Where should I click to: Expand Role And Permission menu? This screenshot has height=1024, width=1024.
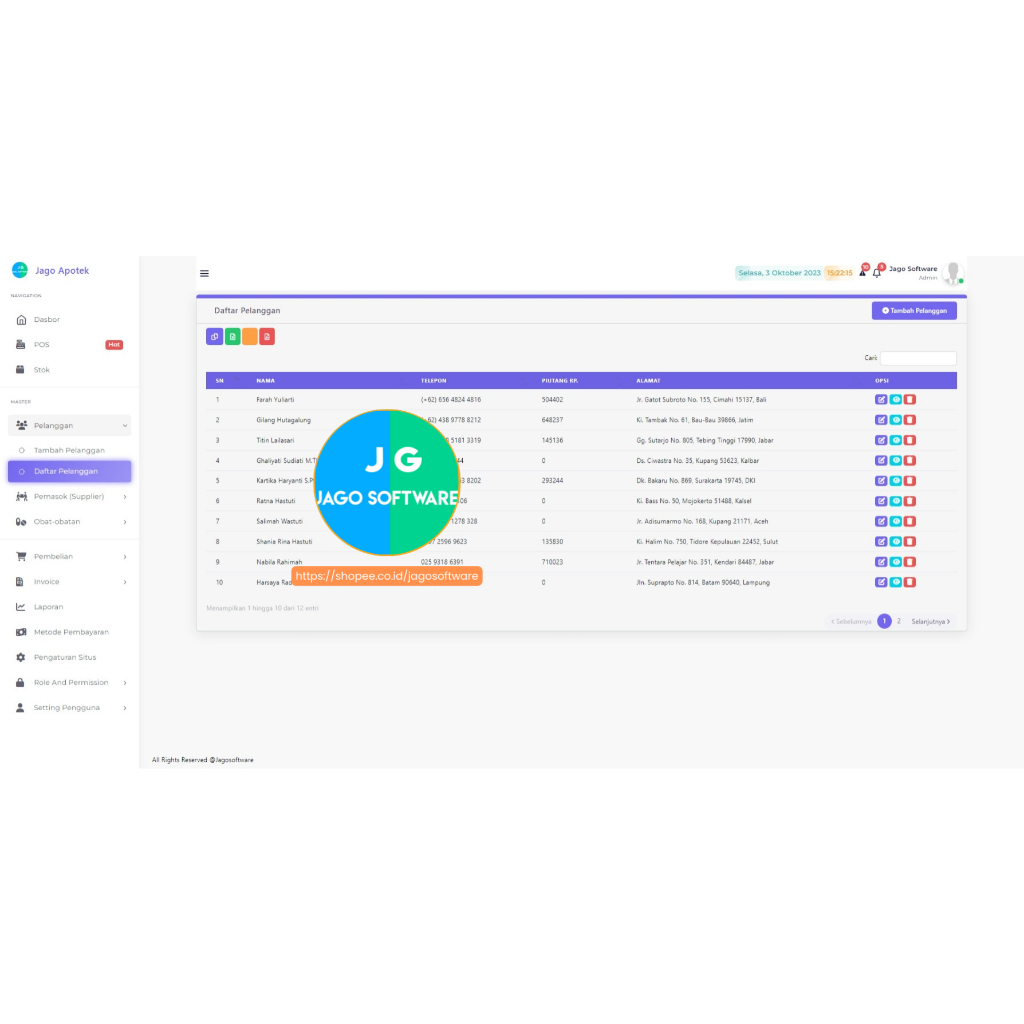click(70, 682)
